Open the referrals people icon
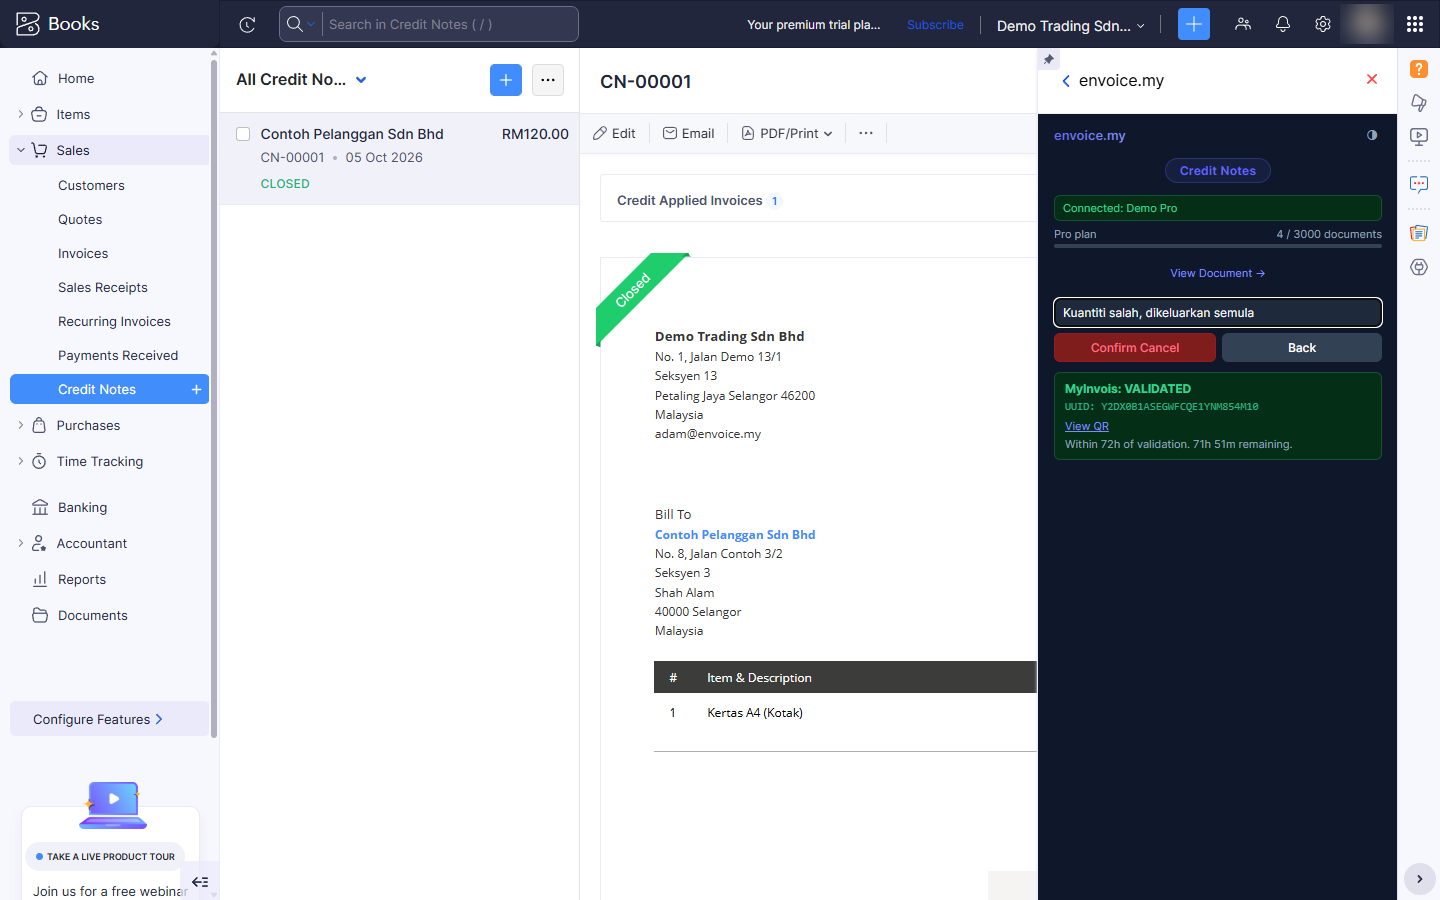The image size is (1440, 900). click(1243, 24)
